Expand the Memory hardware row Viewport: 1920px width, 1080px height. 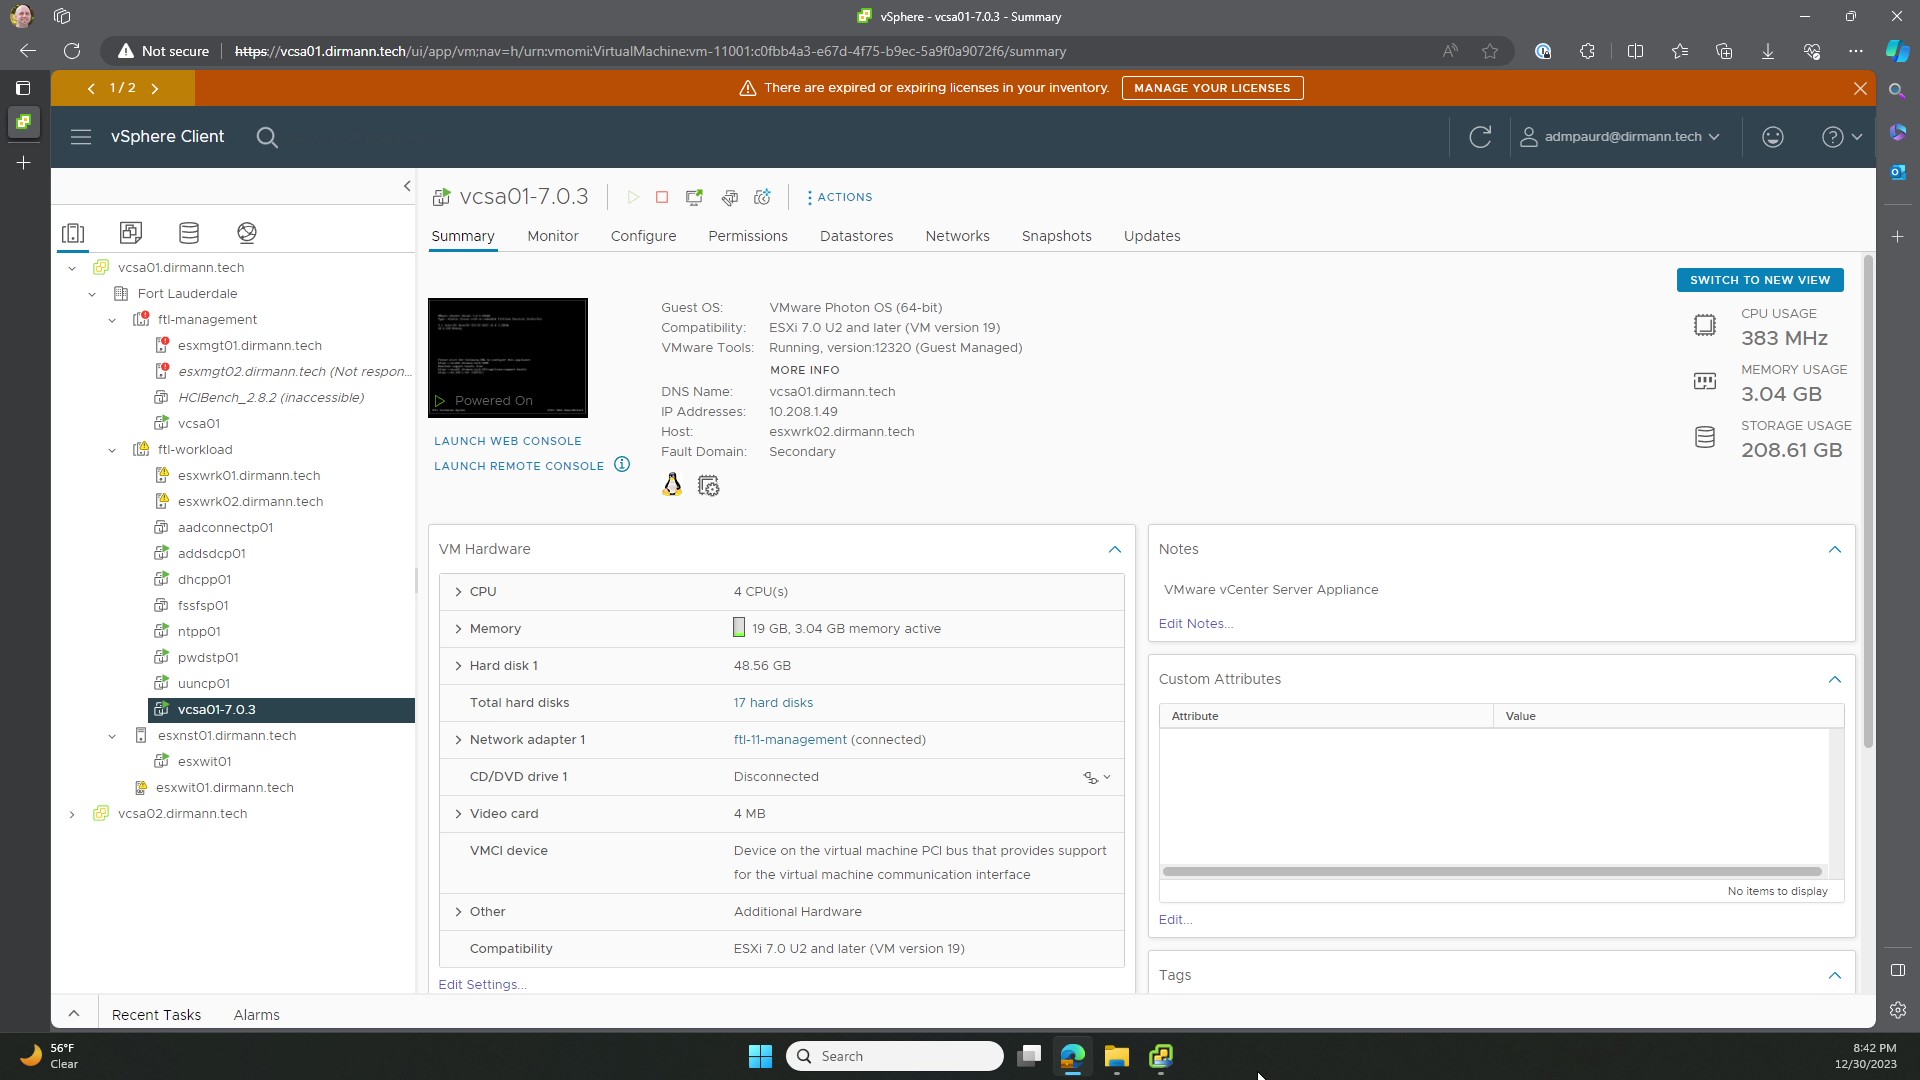click(458, 629)
